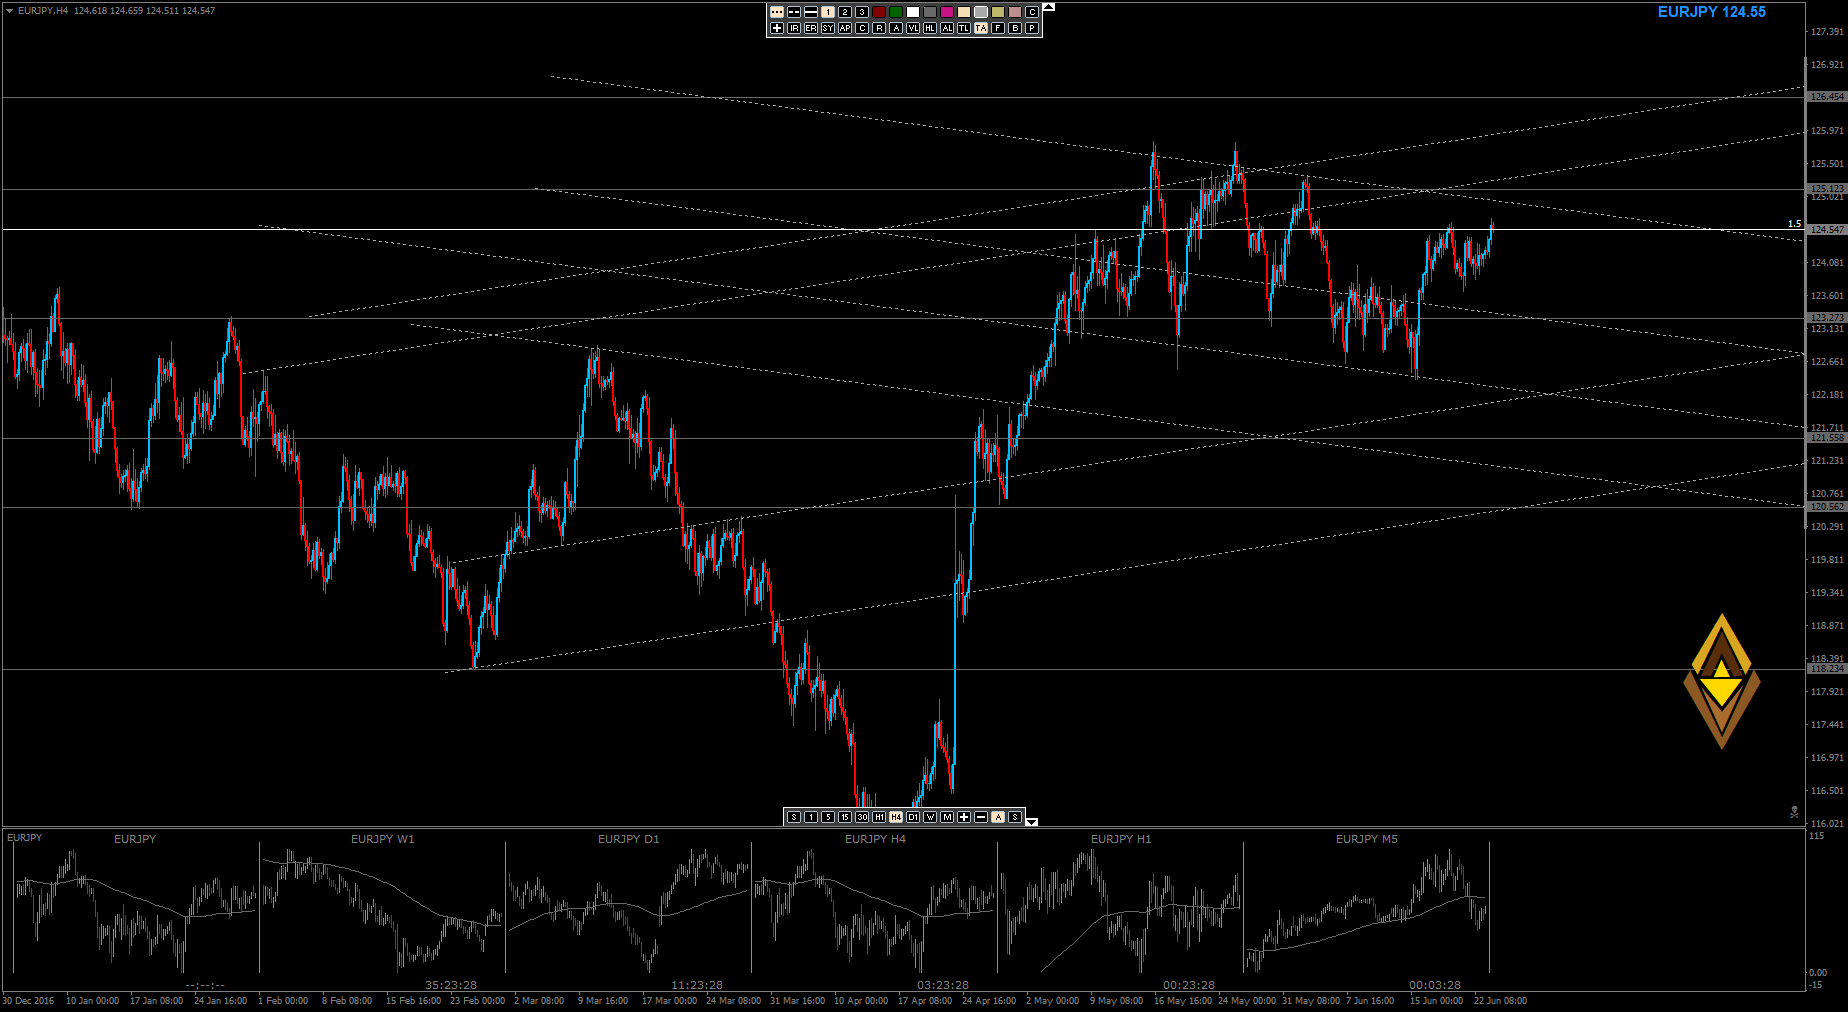Pick the magenta color swatch
This screenshot has height=1012, width=1848.
(947, 12)
